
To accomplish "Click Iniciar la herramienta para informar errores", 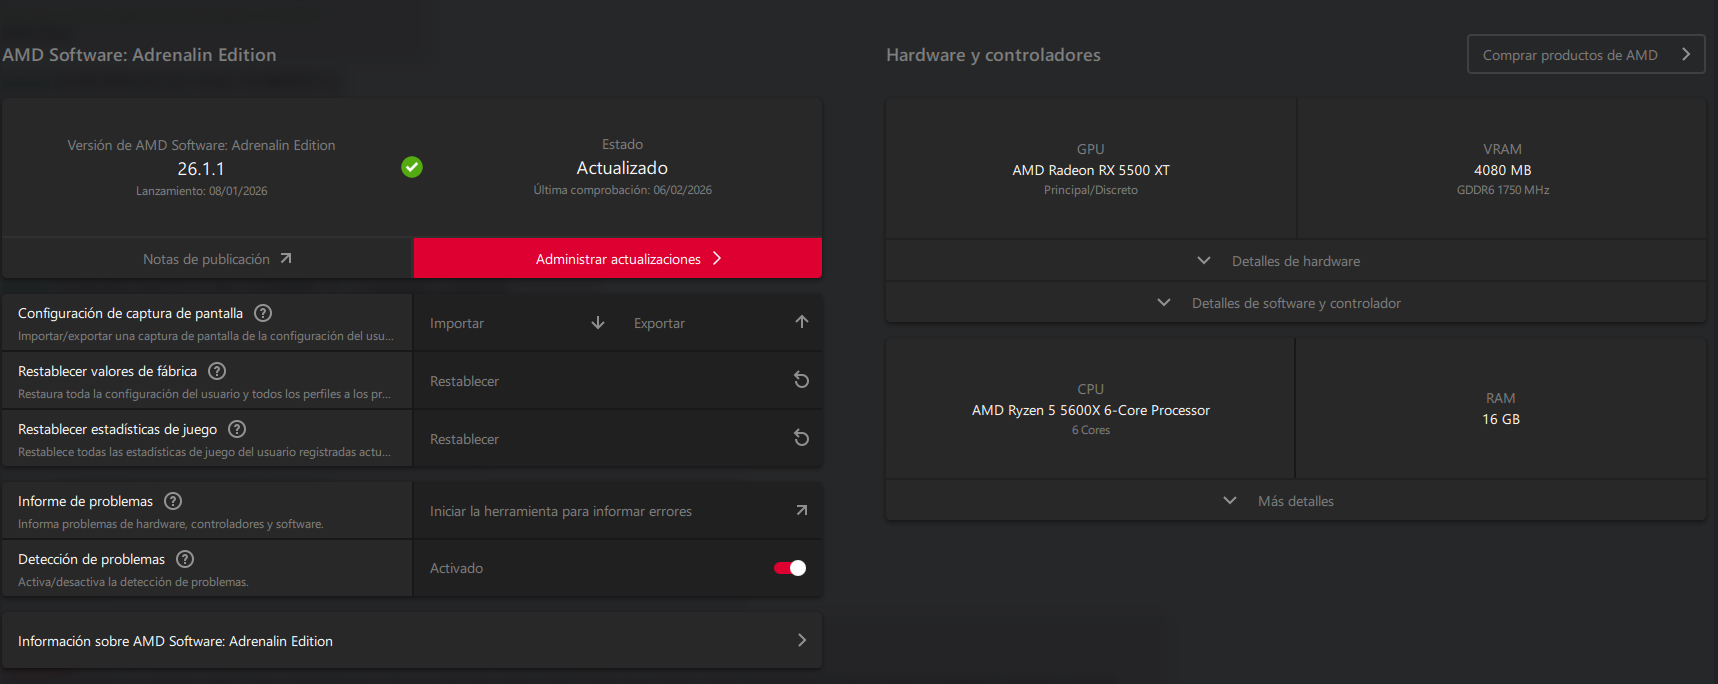I will 618,511.
